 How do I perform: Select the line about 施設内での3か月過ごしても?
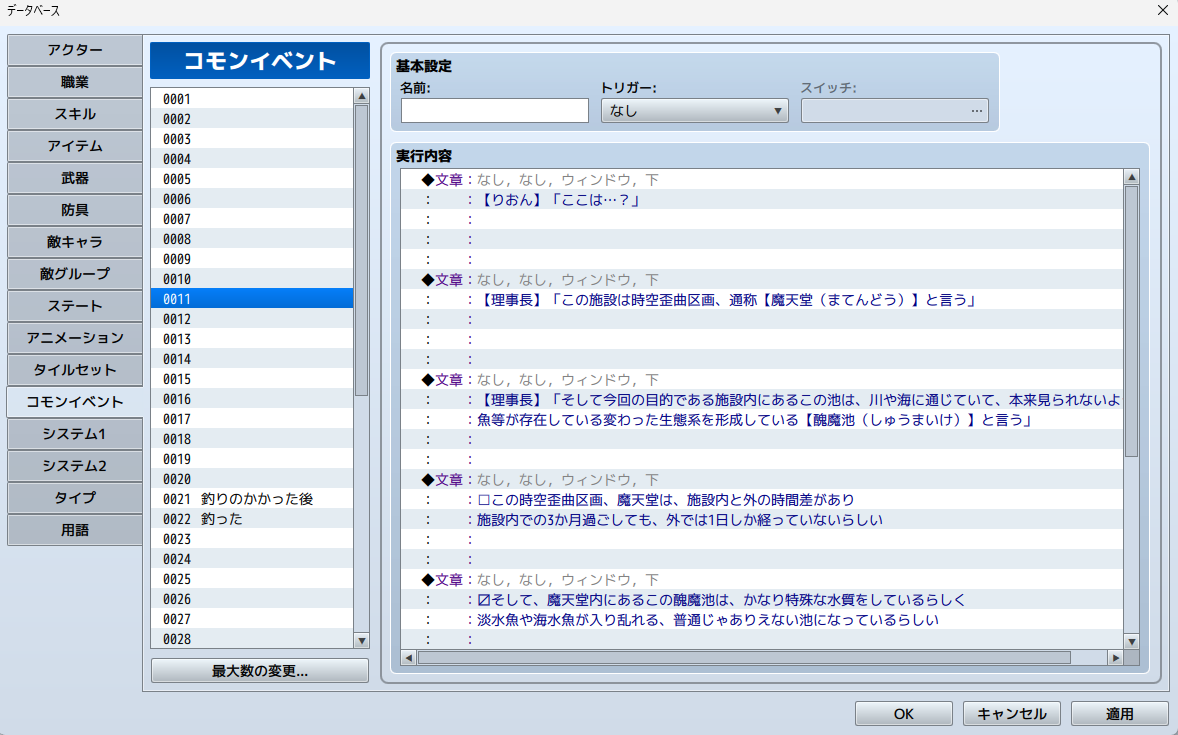pos(762,519)
